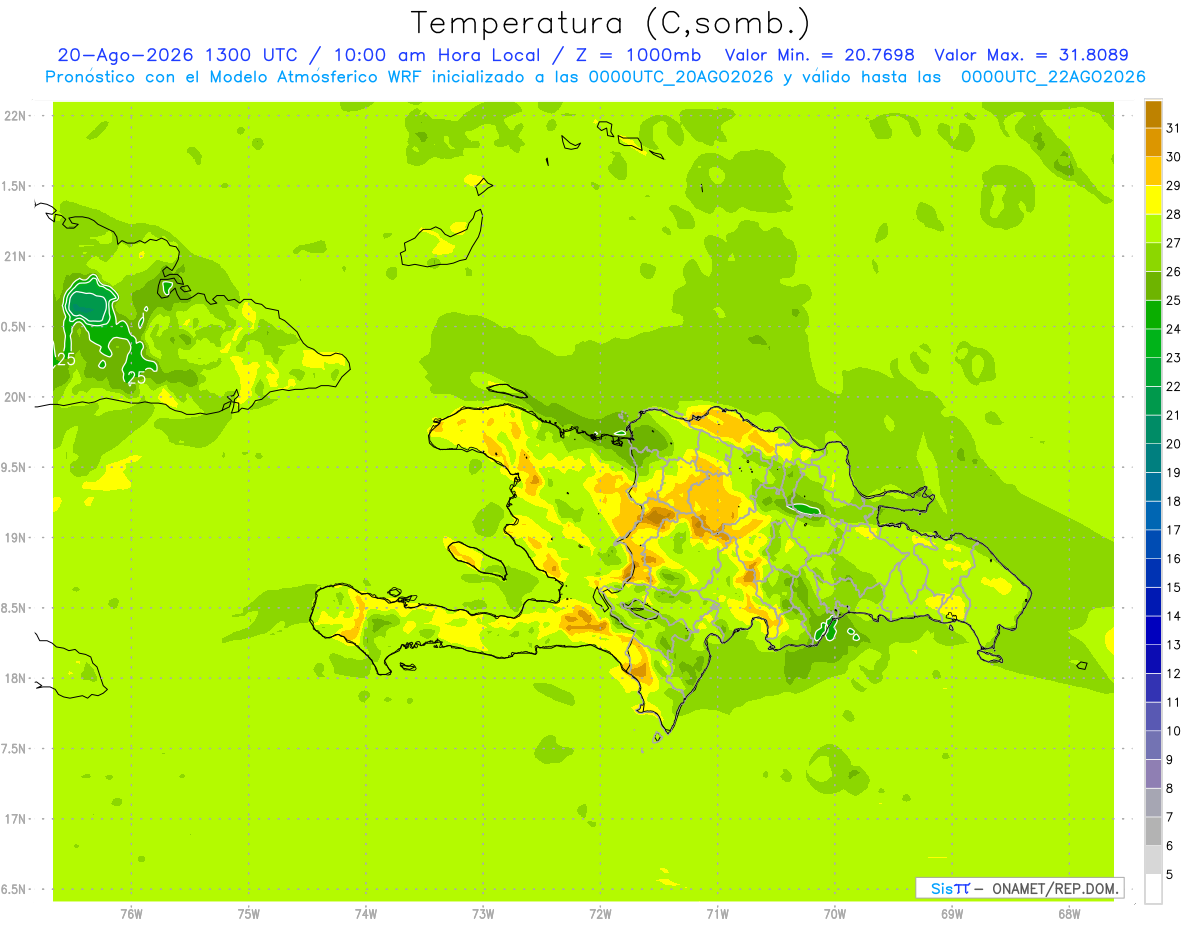Pick the yellow legend swatch between 28 and 29
The image size is (1200, 927).
pyautogui.click(x=1153, y=200)
